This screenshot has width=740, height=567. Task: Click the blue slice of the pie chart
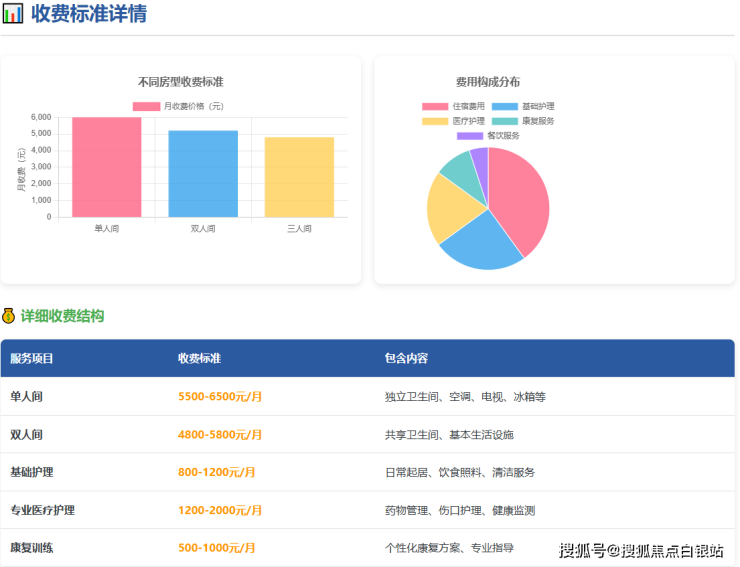[x=479, y=245]
